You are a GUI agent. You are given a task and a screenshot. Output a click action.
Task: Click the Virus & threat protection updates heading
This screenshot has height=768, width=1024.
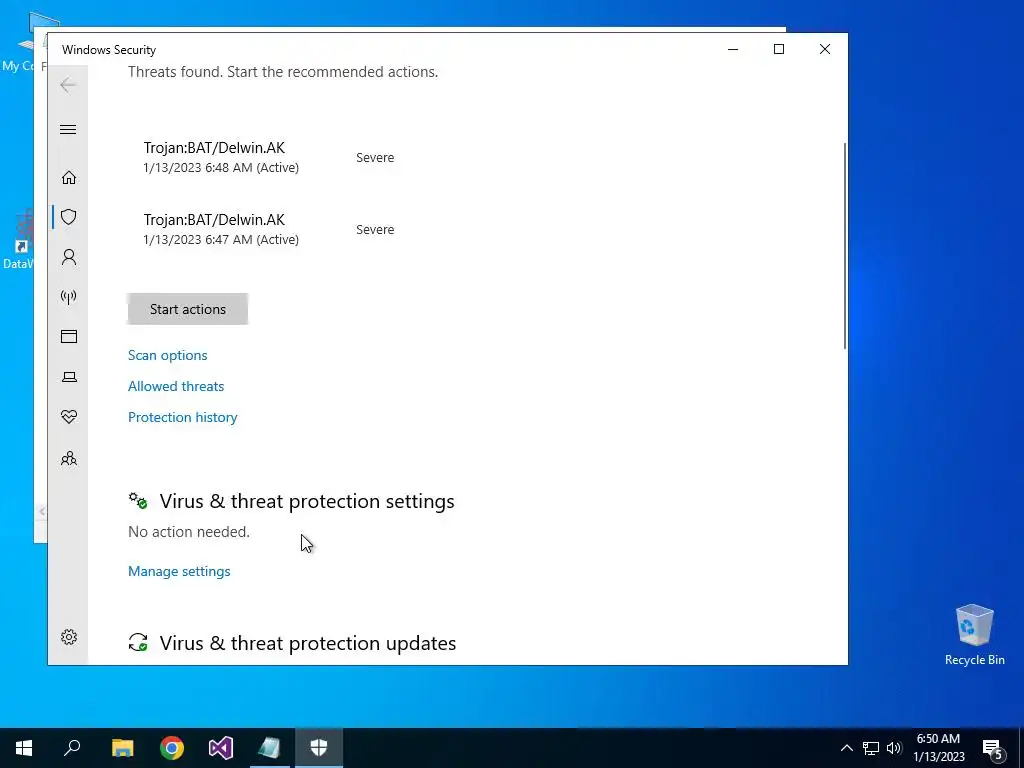308,643
